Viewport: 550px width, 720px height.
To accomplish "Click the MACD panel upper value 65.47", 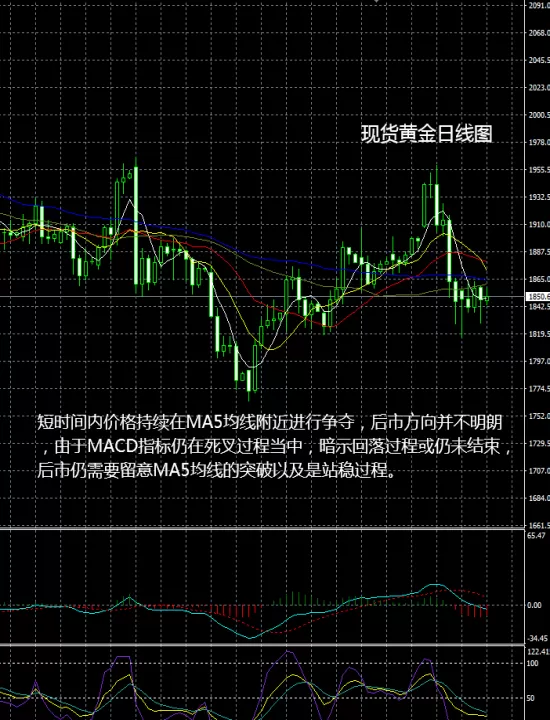I will [537, 535].
